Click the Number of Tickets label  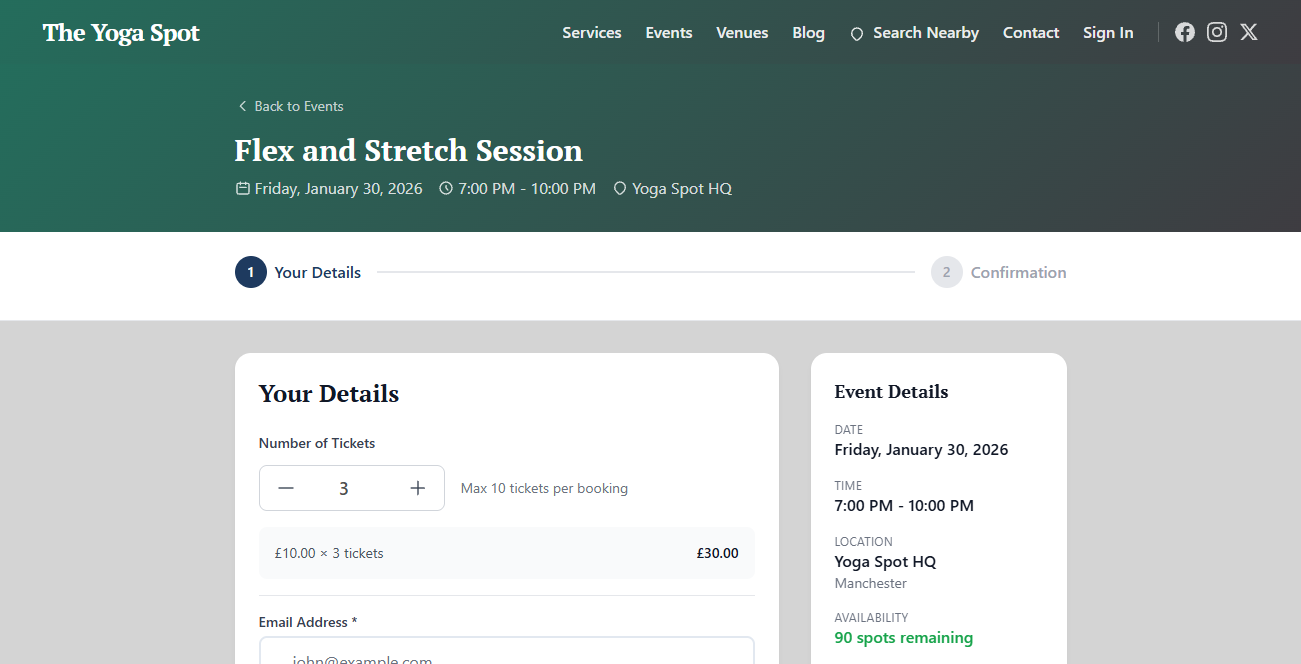point(317,443)
